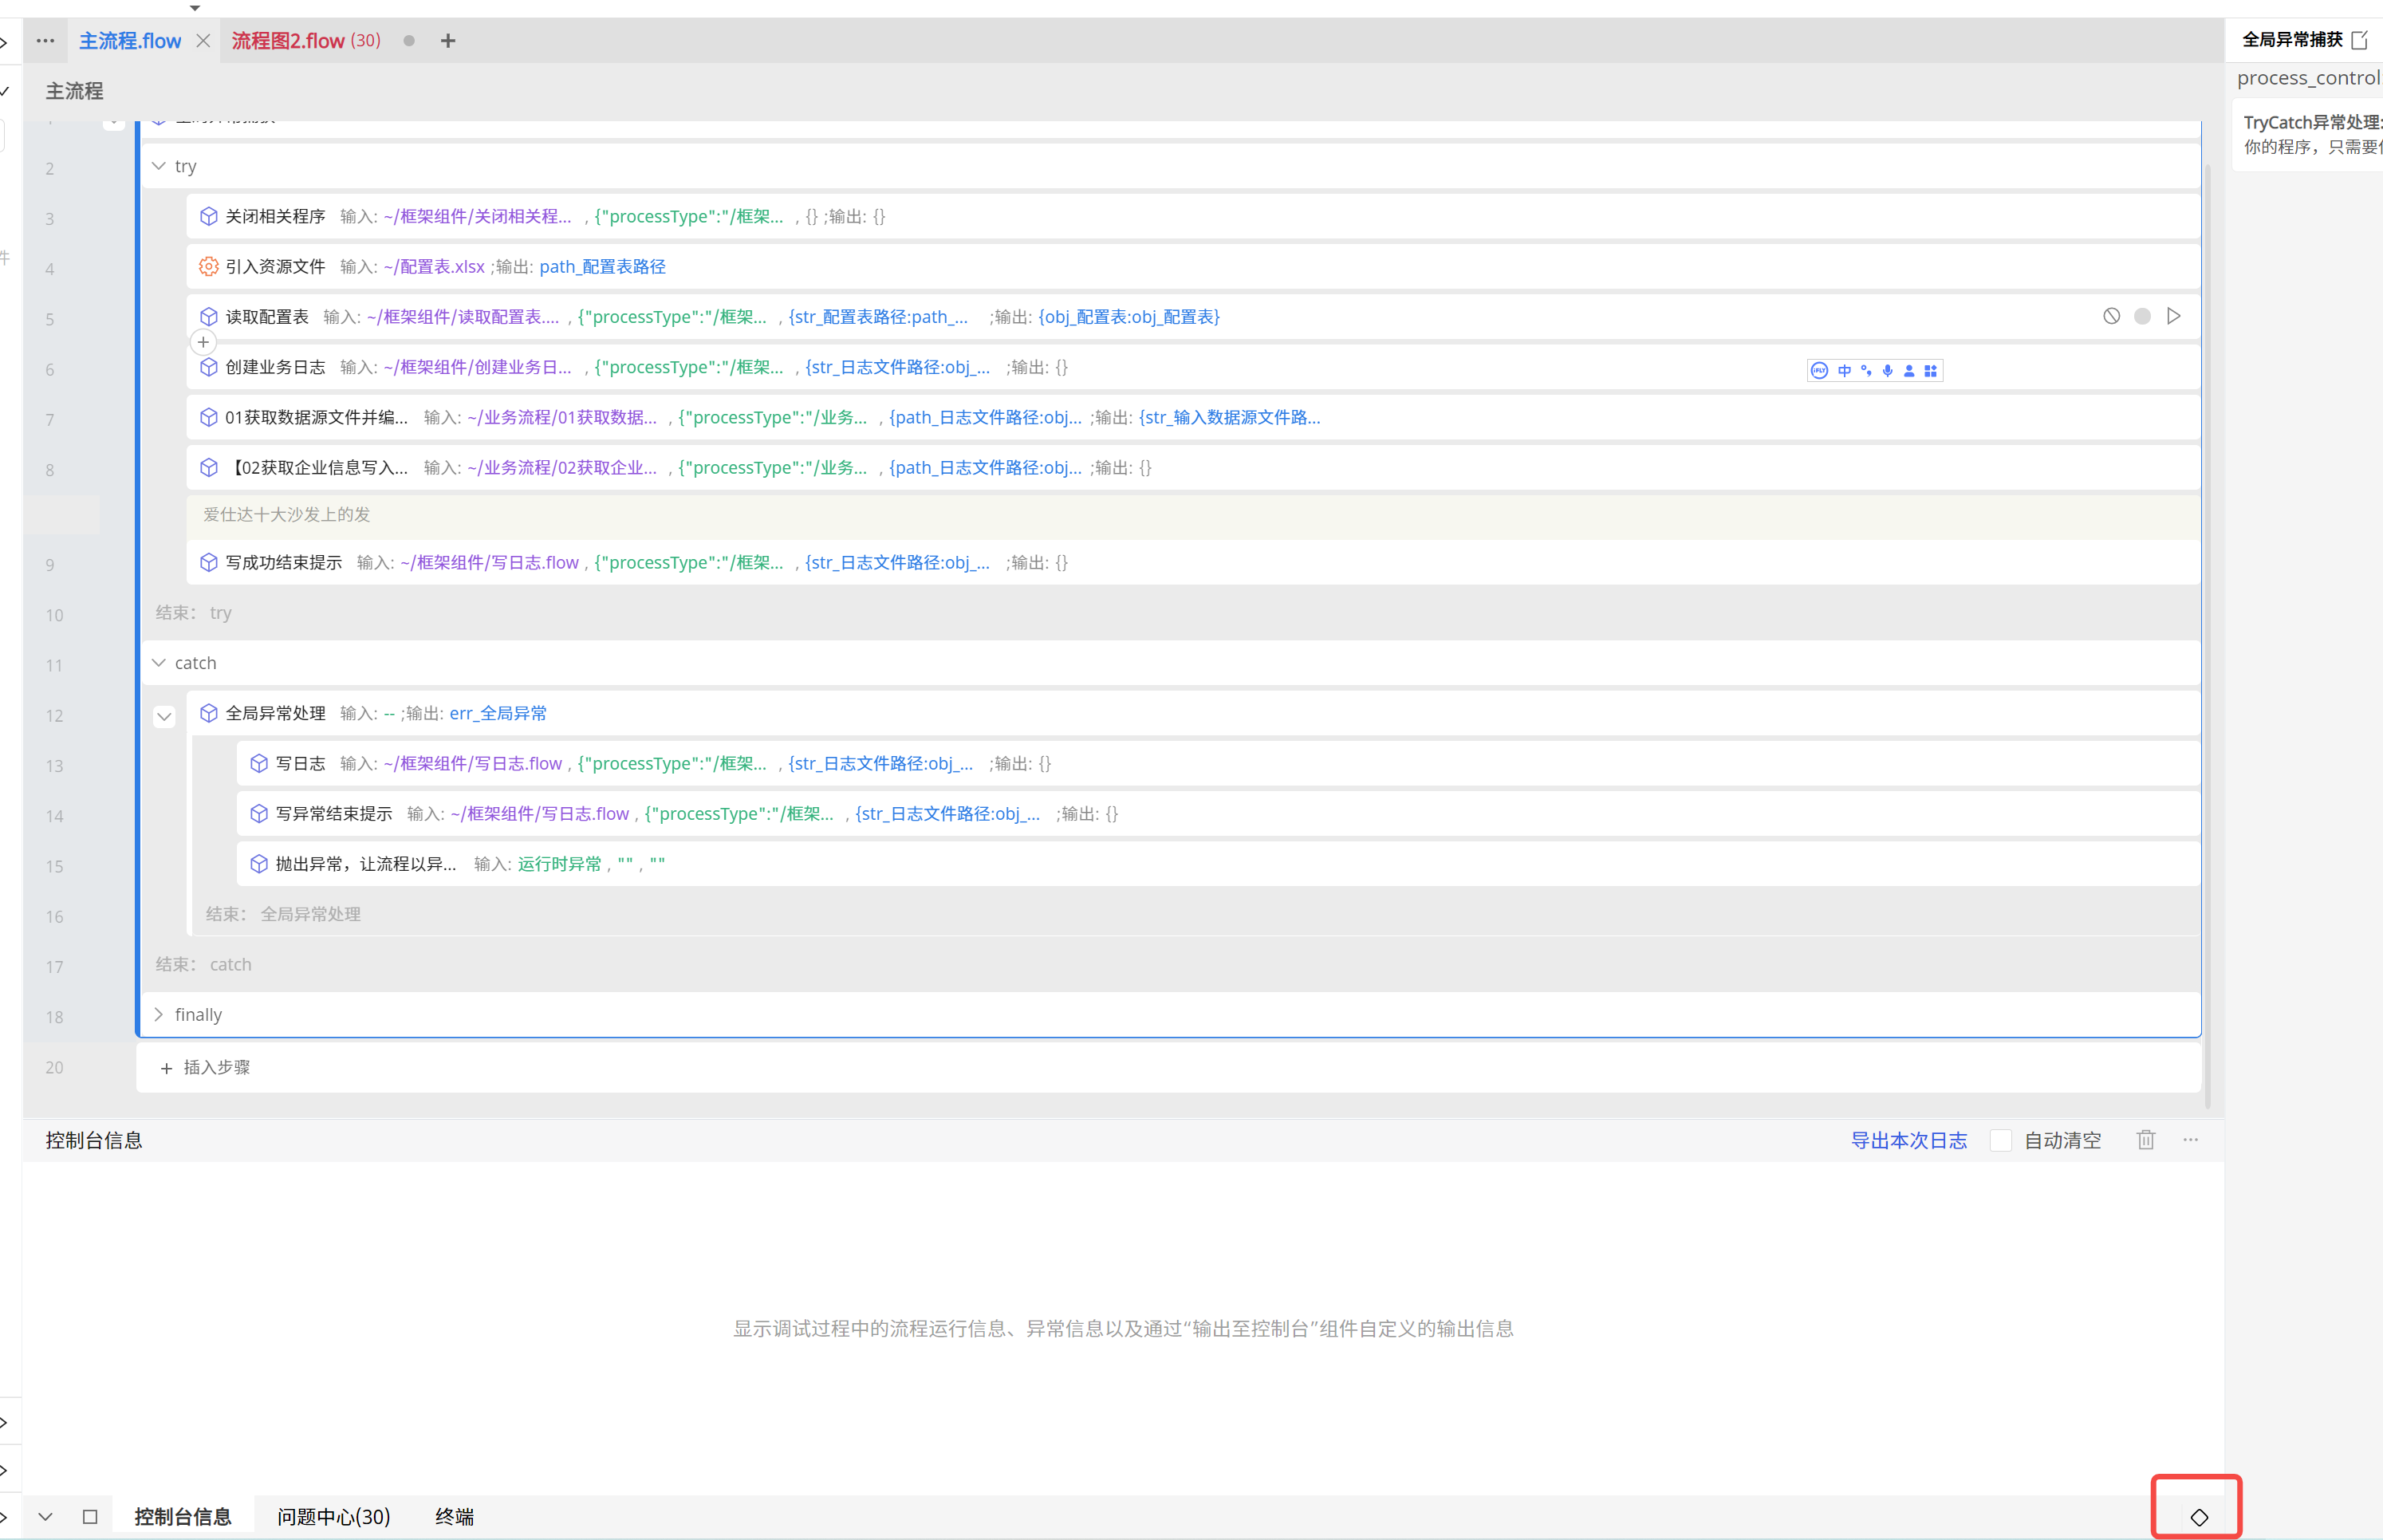Viewport: 2383px width, 1540px height.
Task: Enable the 自动清空 checkbox
Action: pyautogui.click(x=2001, y=1141)
